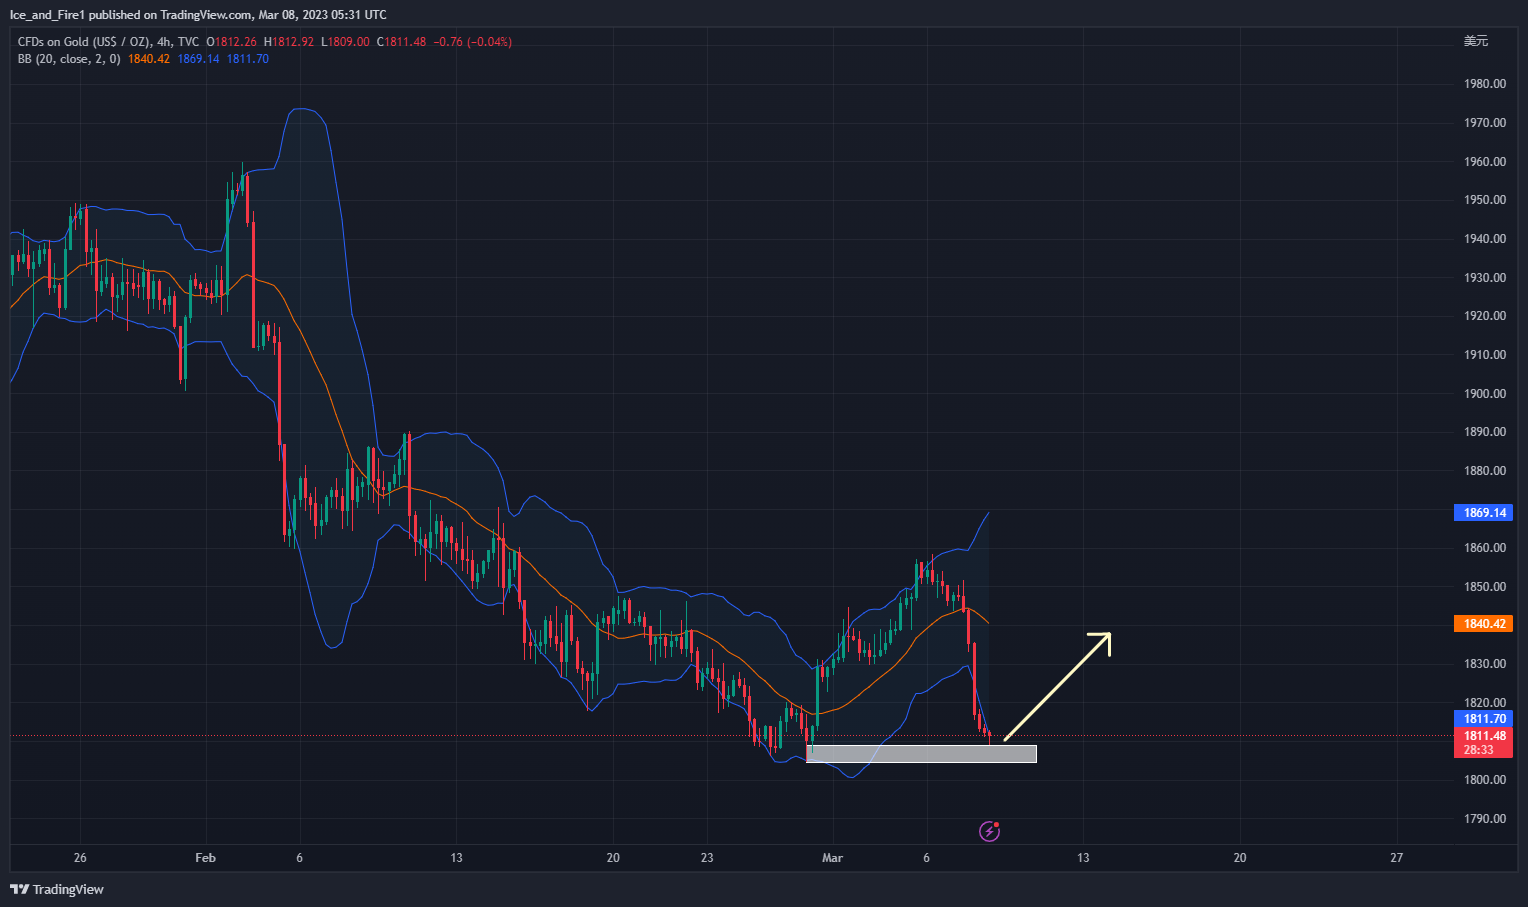Click the 1880.00 price axis label
Viewport: 1528px width, 907px height.
[x=1485, y=471]
